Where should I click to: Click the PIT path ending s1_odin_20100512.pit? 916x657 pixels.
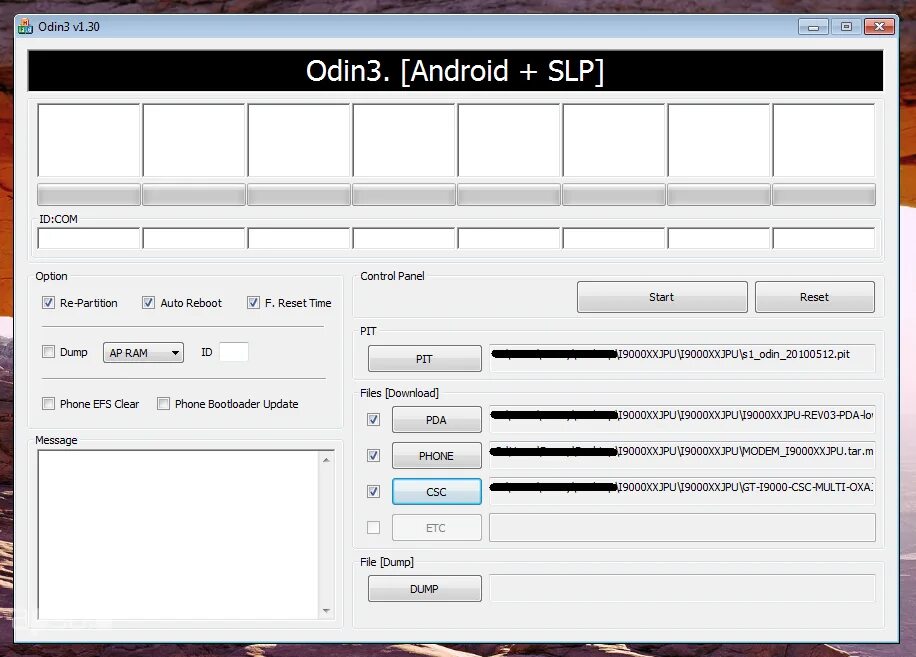(682, 357)
